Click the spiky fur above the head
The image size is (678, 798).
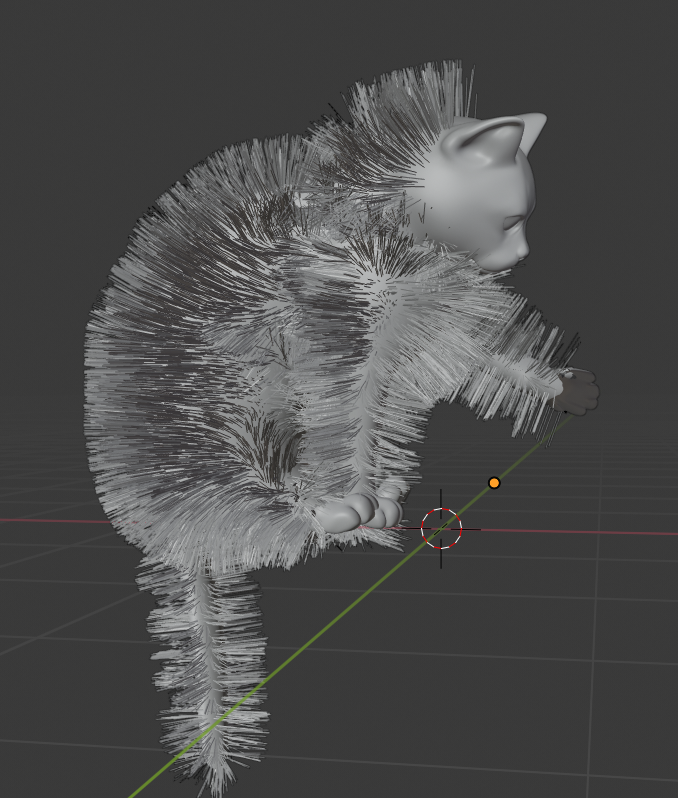(x=420, y=100)
